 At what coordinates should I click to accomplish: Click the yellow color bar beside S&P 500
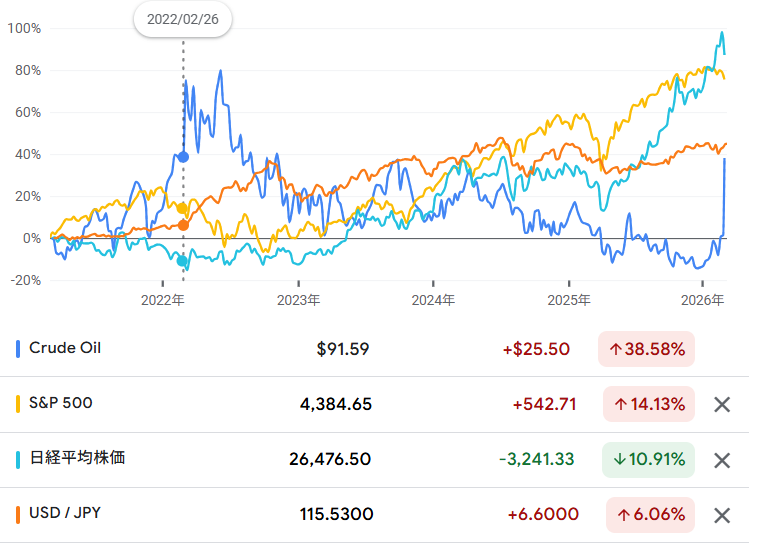[x=19, y=404]
